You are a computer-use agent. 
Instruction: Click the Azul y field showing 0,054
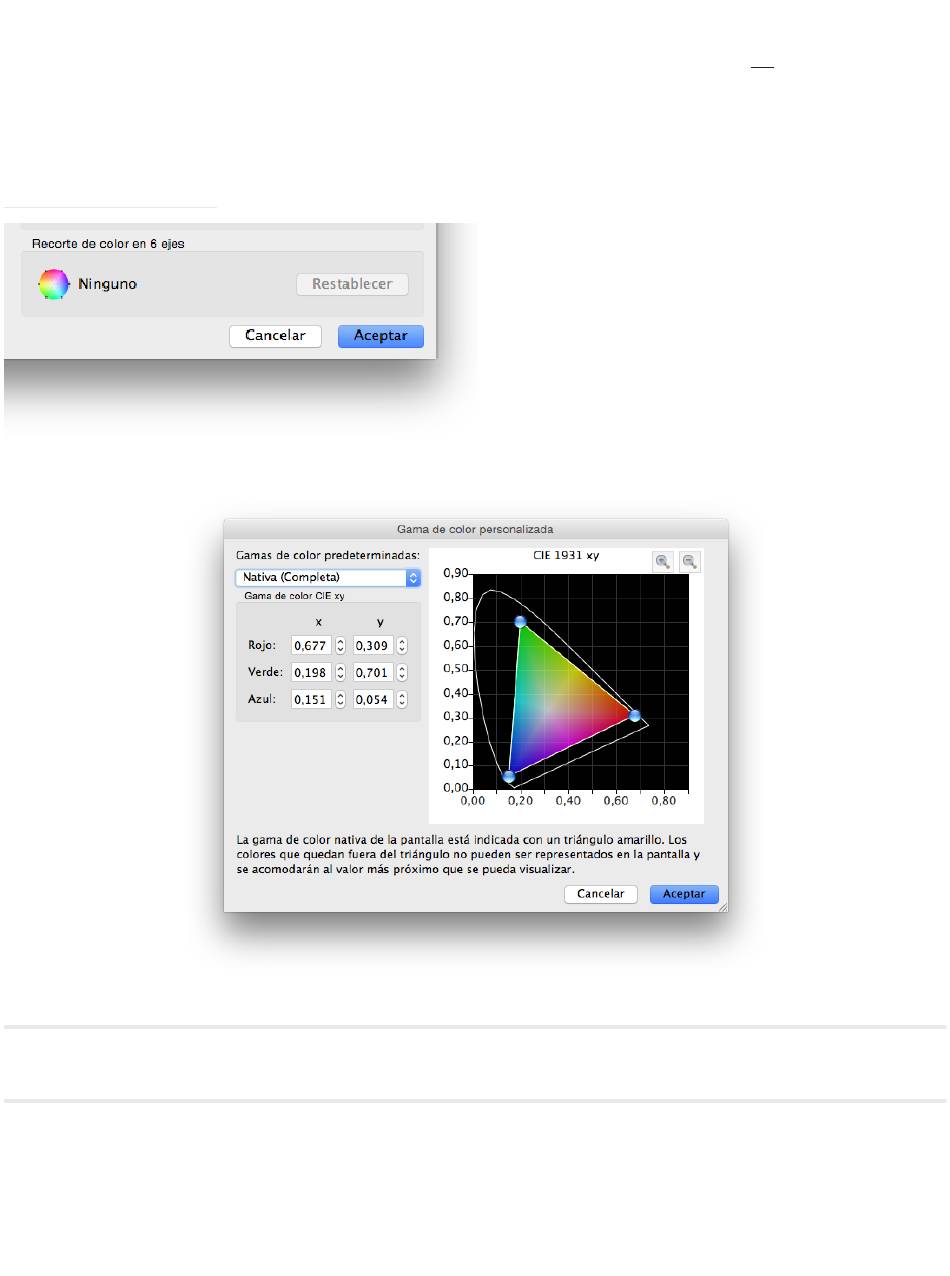pyautogui.click(x=373, y=700)
